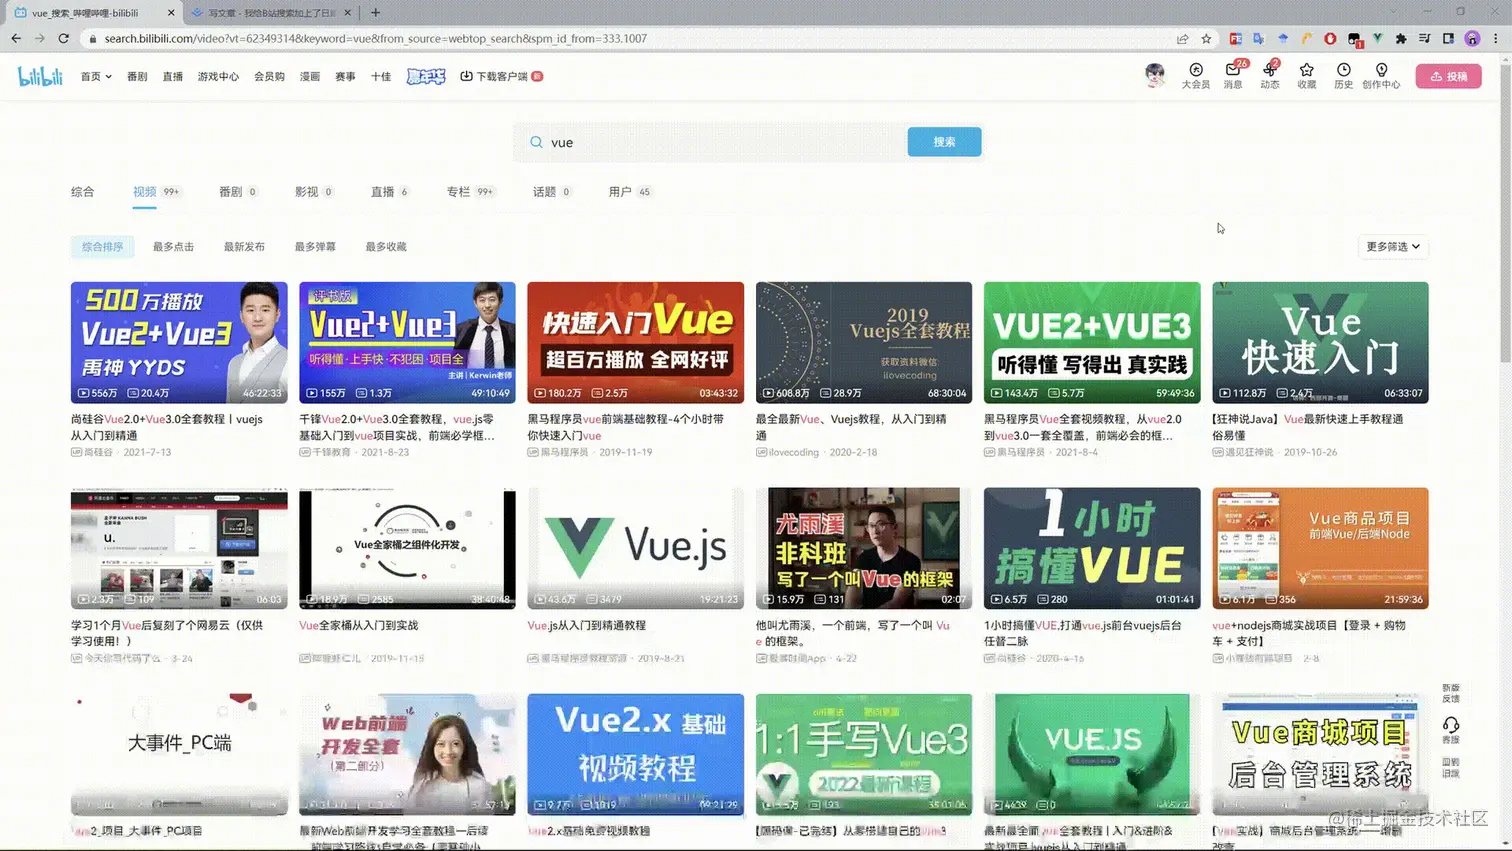Click the 新版反馈 side button
The height and width of the screenshot is (851, 1512).
tap(1451, 693)
